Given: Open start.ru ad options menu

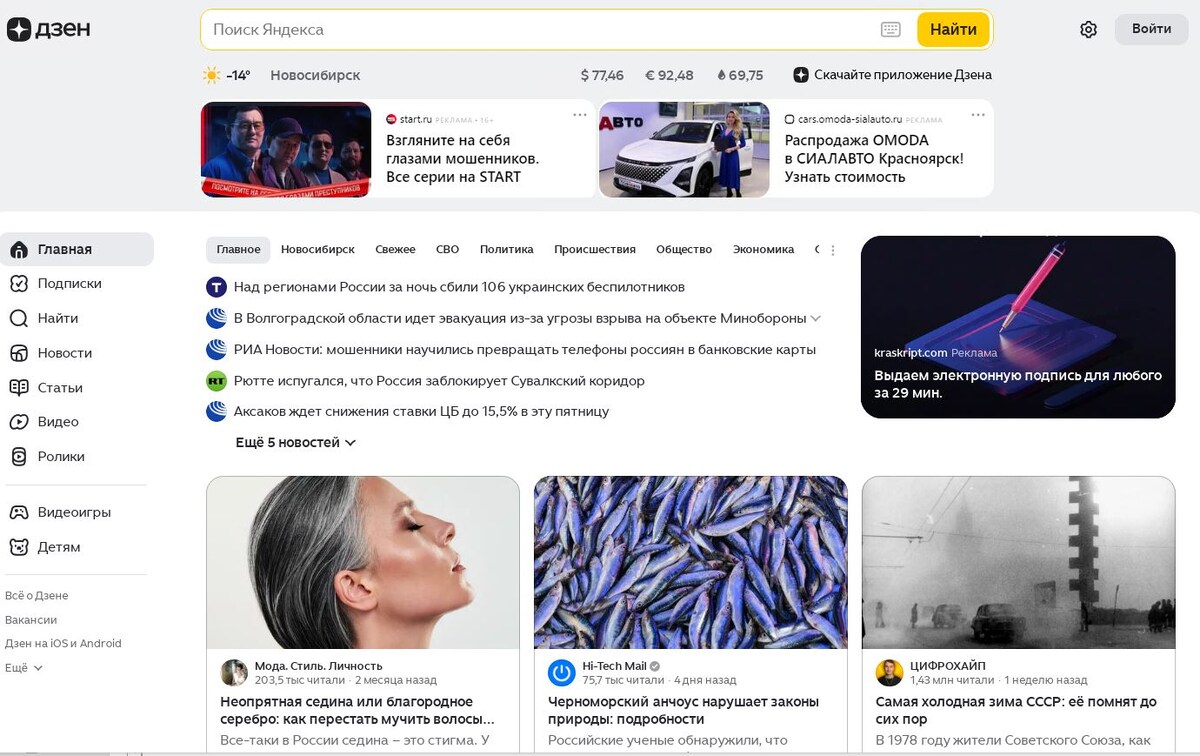Looking at the screenshot, I should pos(580,115).
